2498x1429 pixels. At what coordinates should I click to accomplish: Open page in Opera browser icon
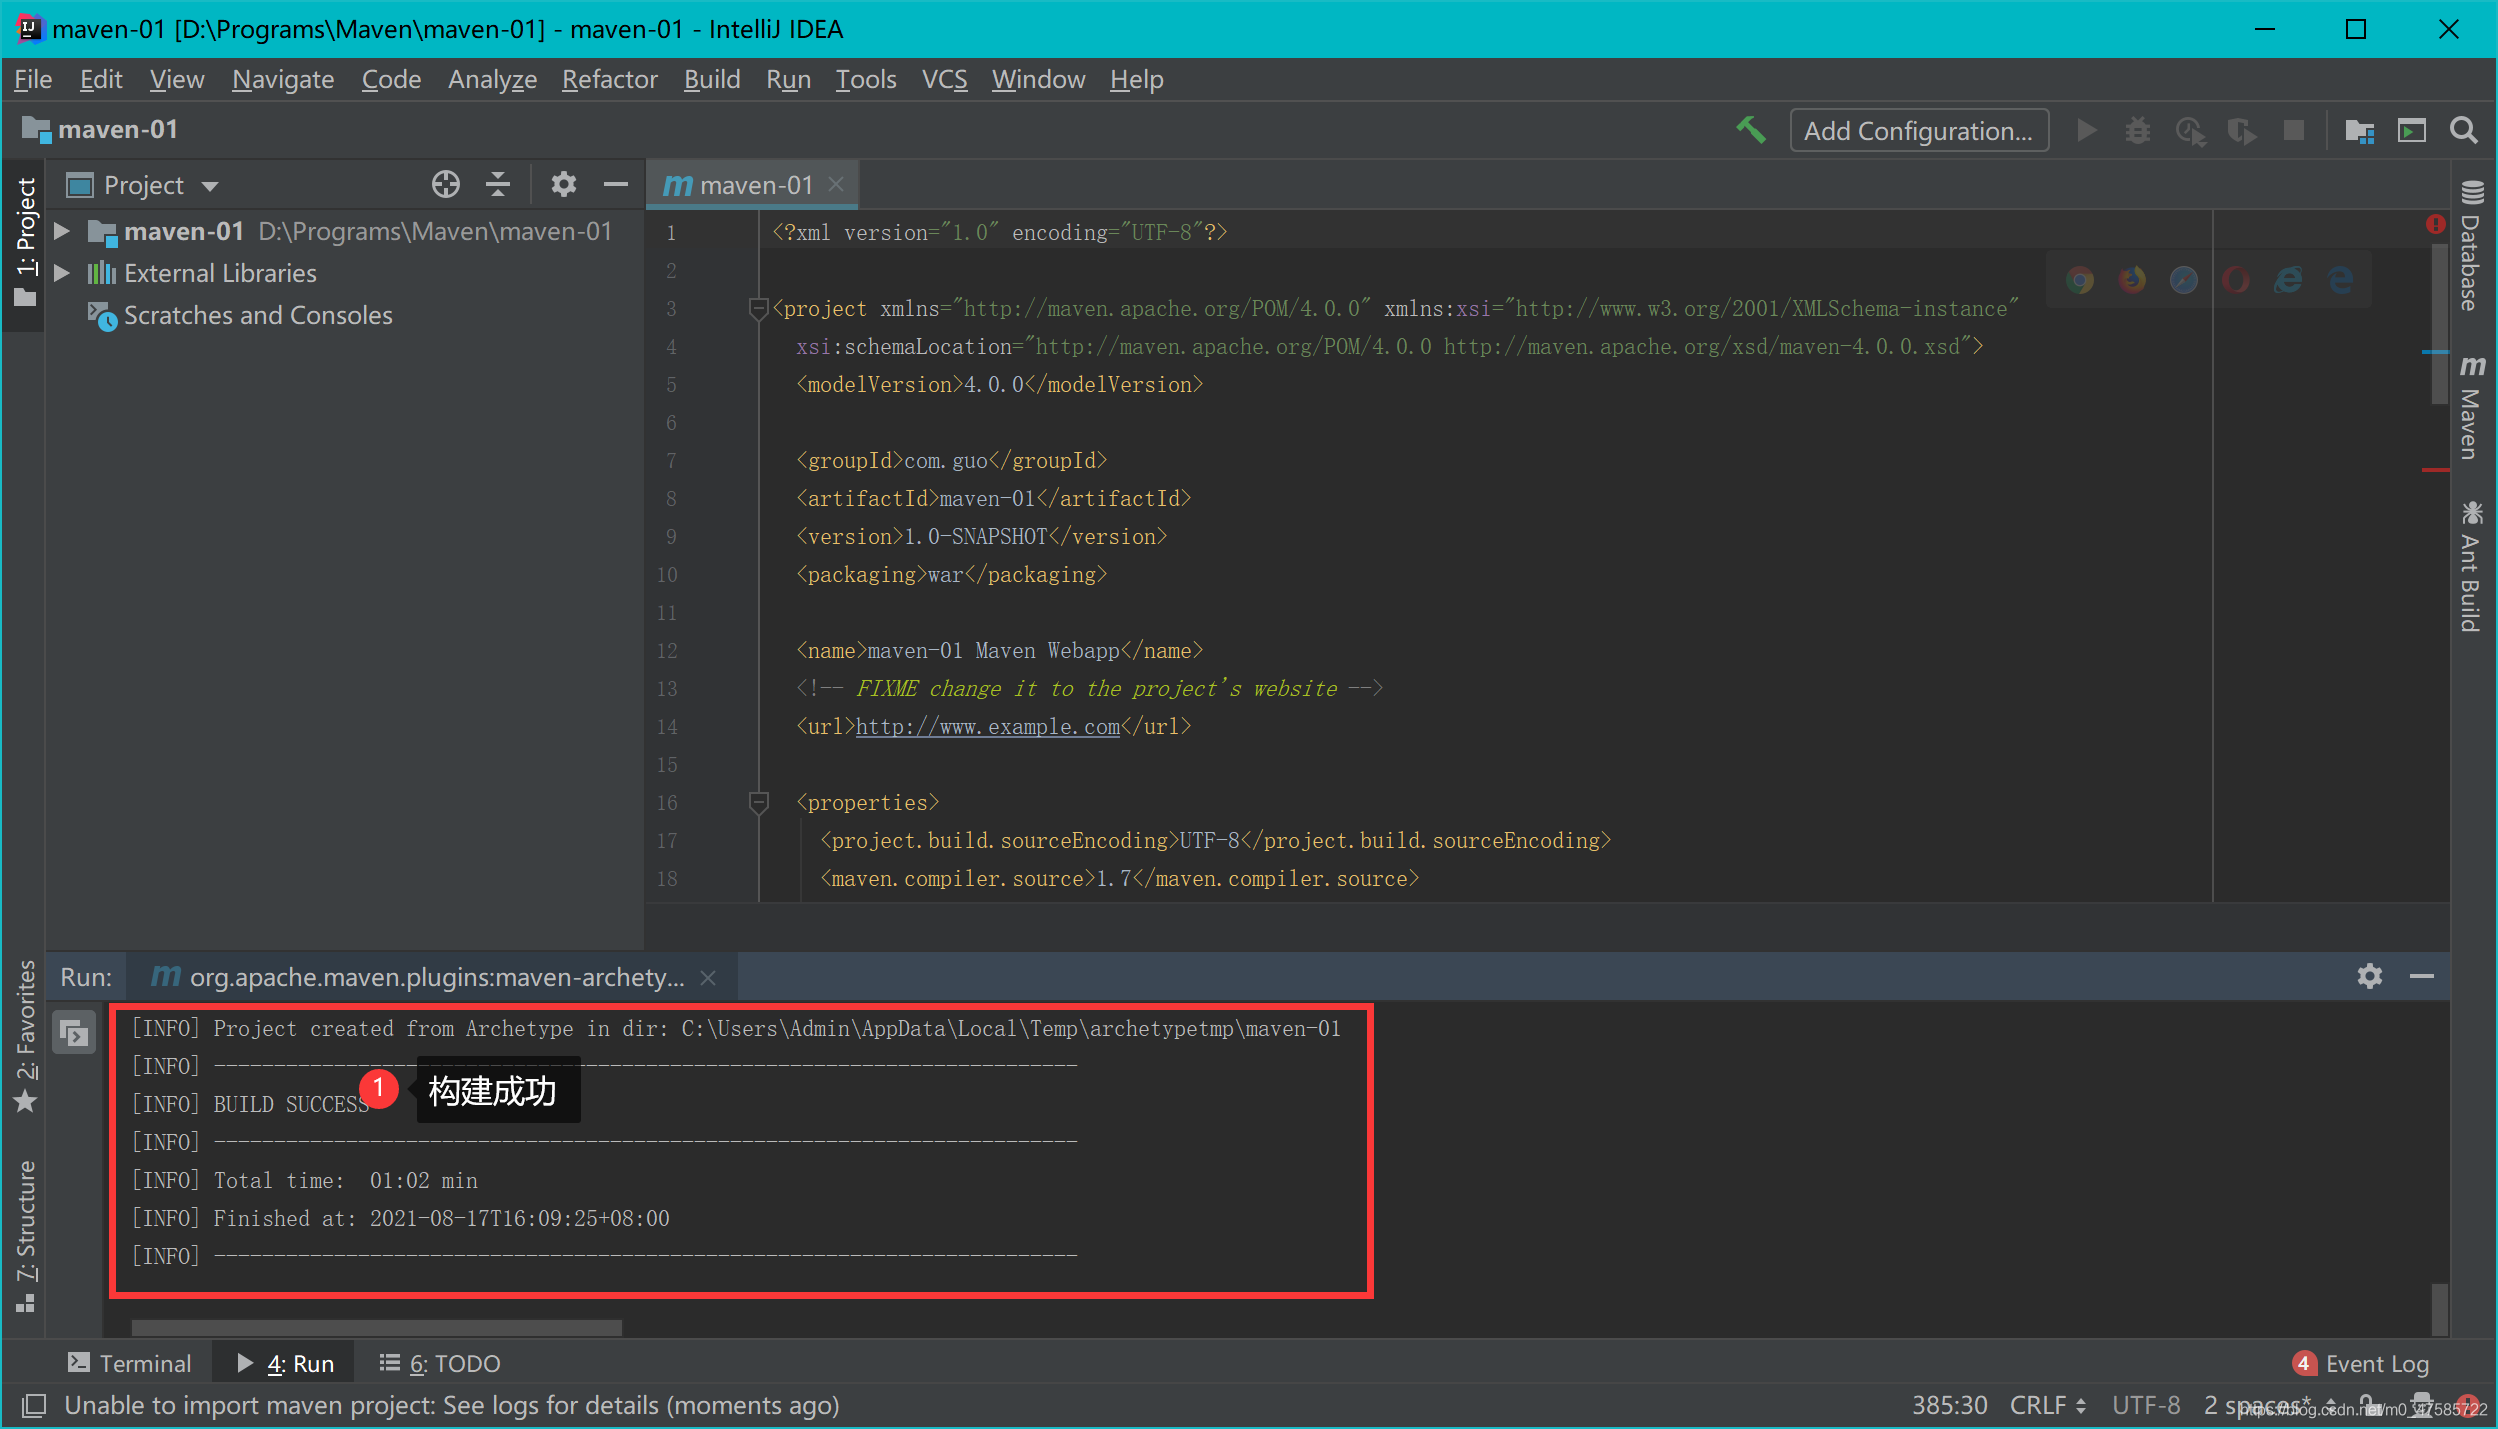(2236, 281)
